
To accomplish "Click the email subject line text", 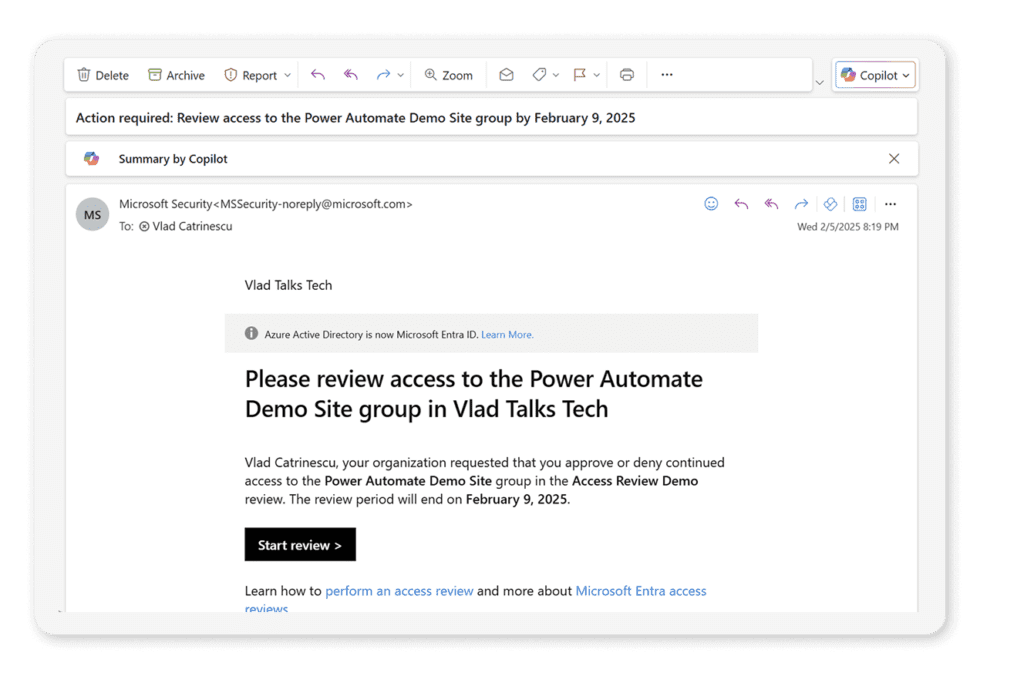I will (x=355, y=118).
